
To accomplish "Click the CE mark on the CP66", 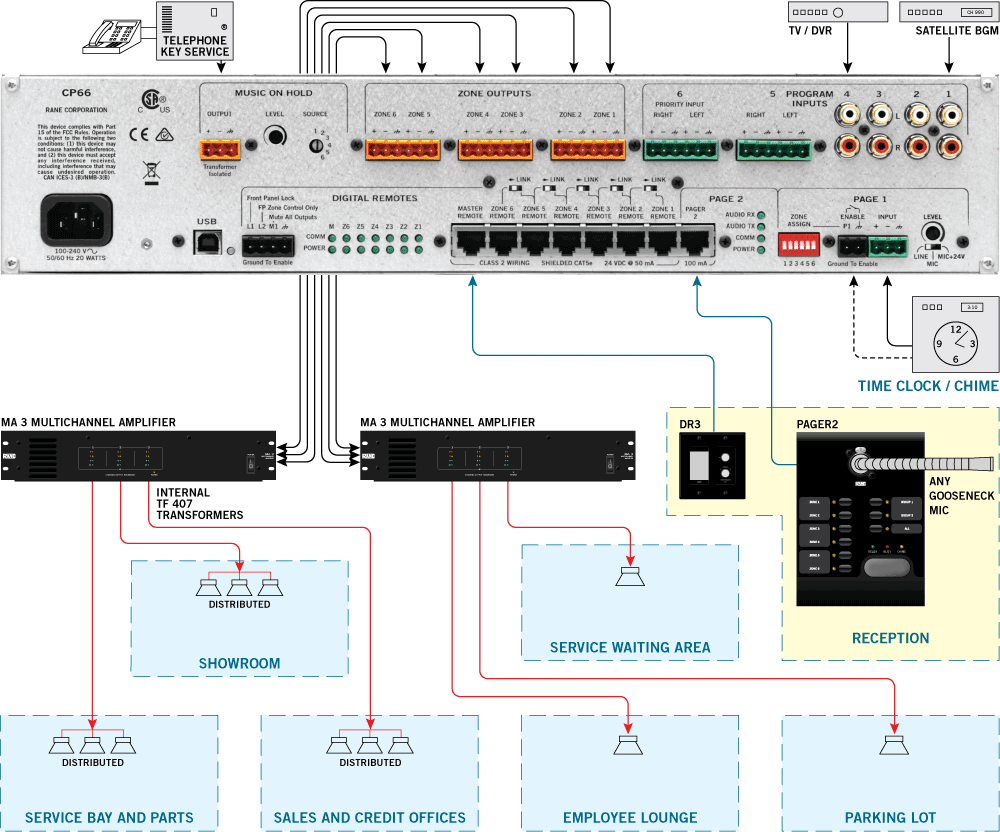I will coord(138,135).
